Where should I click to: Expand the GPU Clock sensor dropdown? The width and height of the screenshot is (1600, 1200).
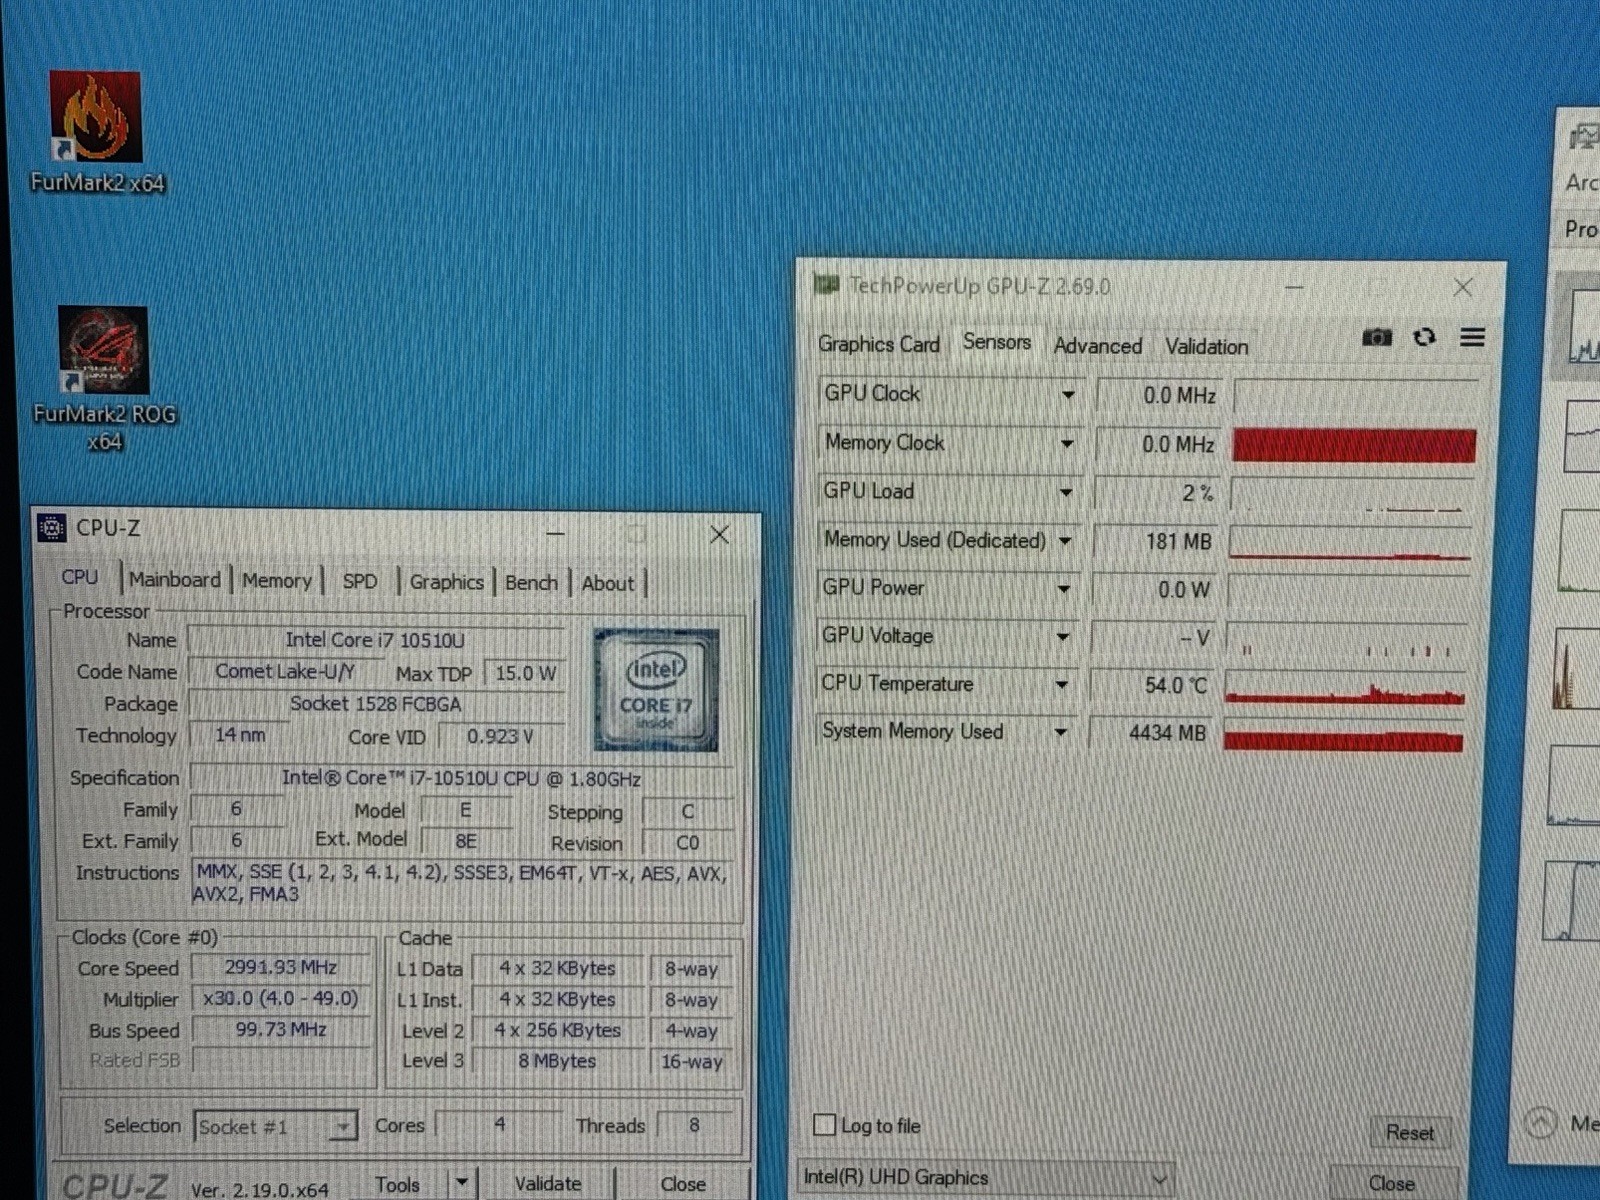(x=1068, y=394)
